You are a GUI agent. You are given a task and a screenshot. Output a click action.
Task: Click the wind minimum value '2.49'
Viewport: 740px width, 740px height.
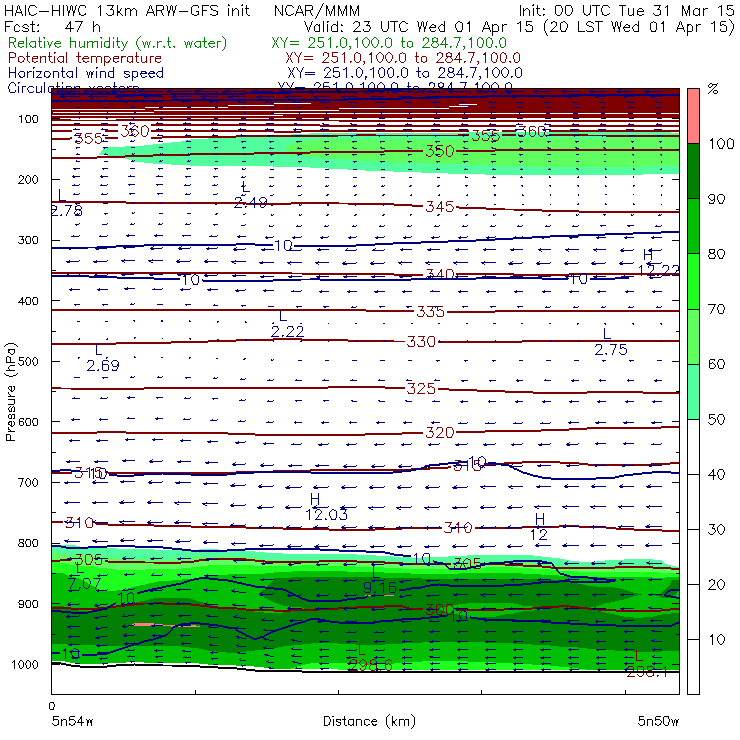(251, 203)
